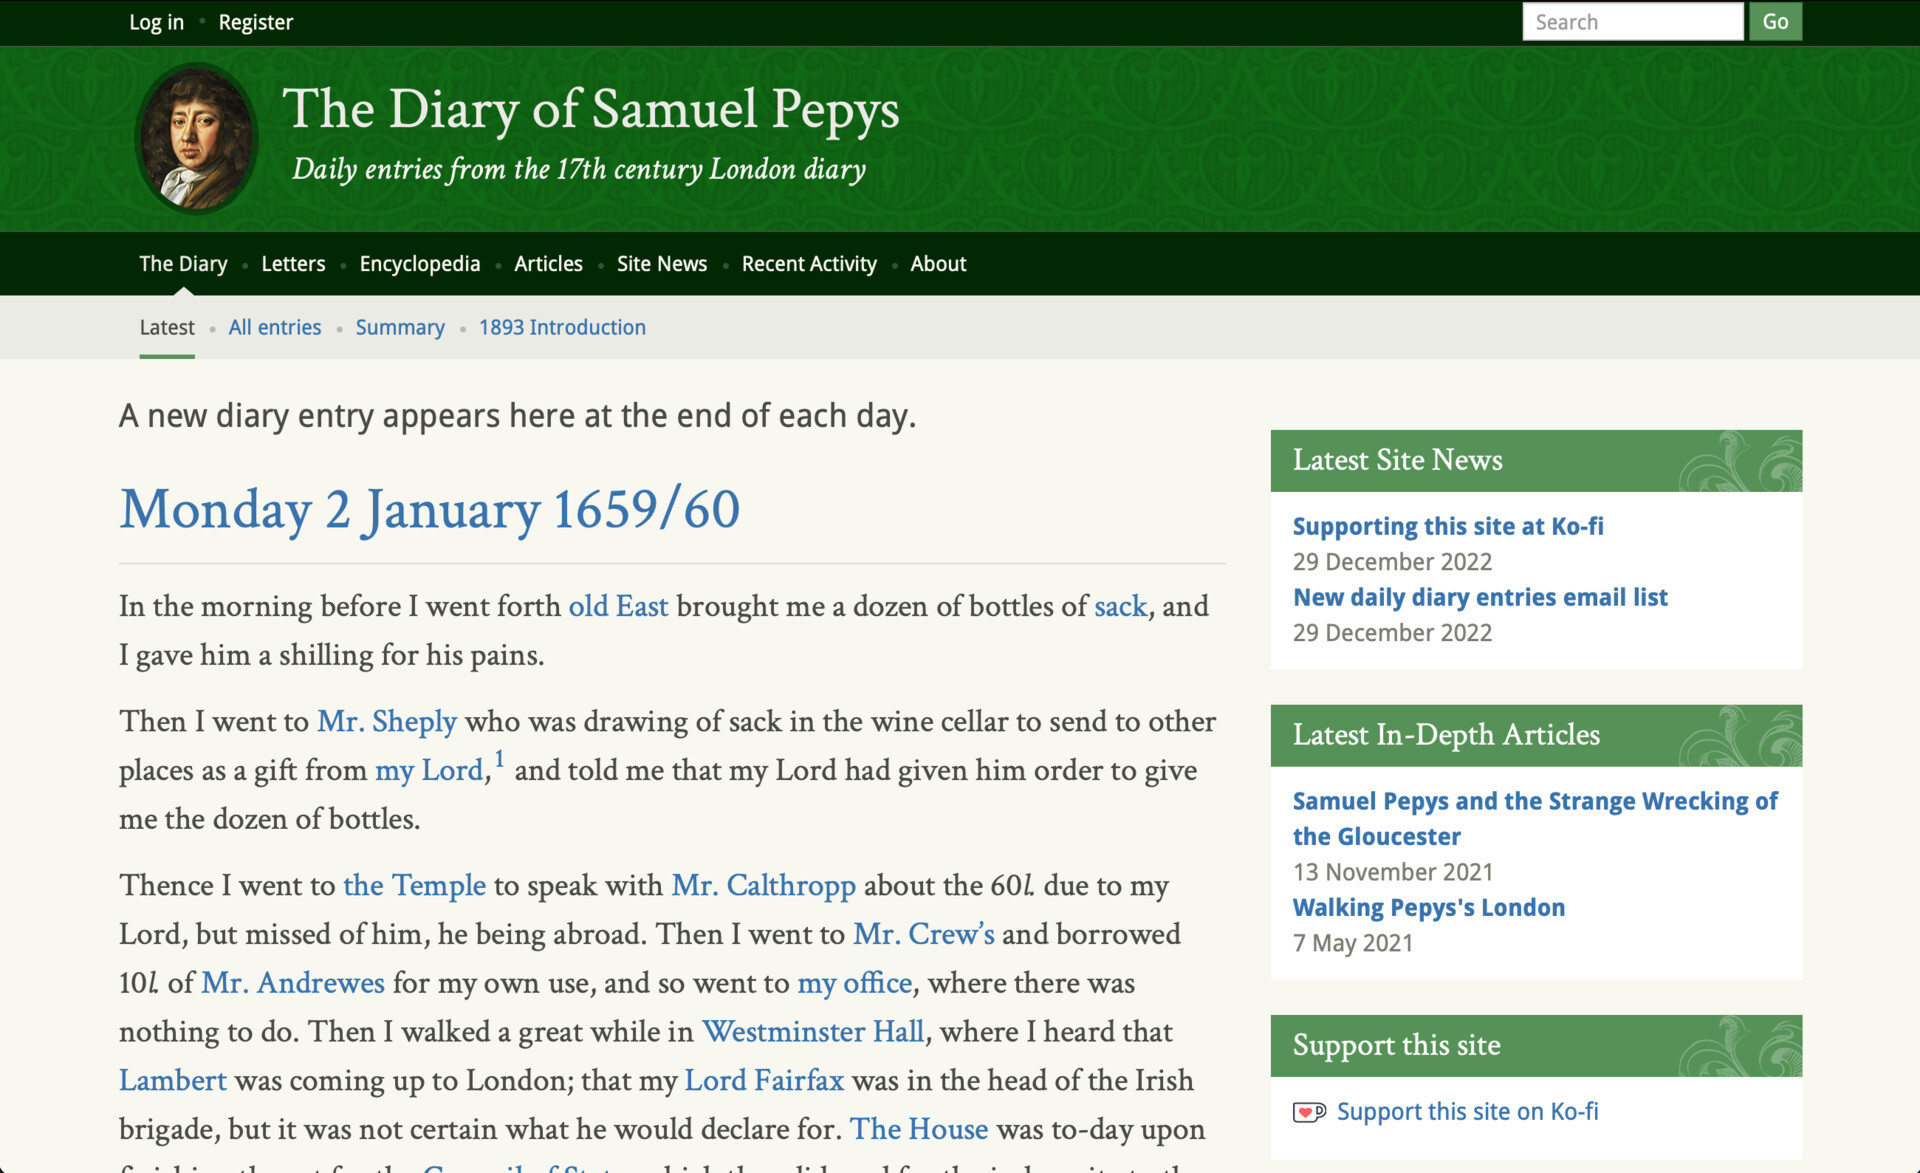Click the site title The Diary of Samuel Pepys
The image size is (1920, 1173).
pyautogui.click(x=591, y=109)
